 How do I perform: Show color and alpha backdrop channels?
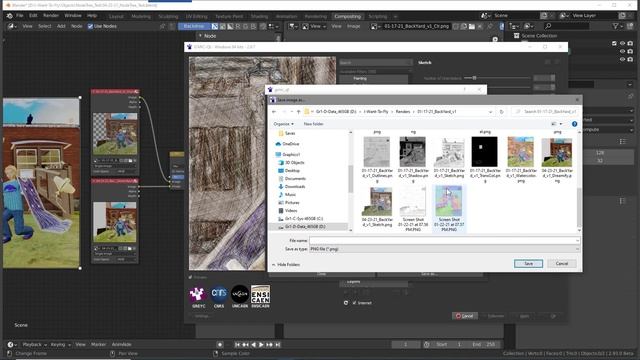215,26
